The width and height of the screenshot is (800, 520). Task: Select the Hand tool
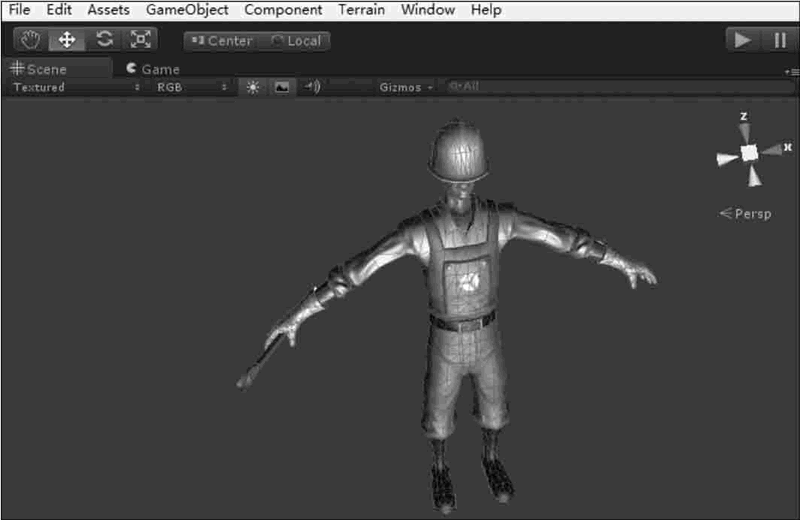(32, 40)
